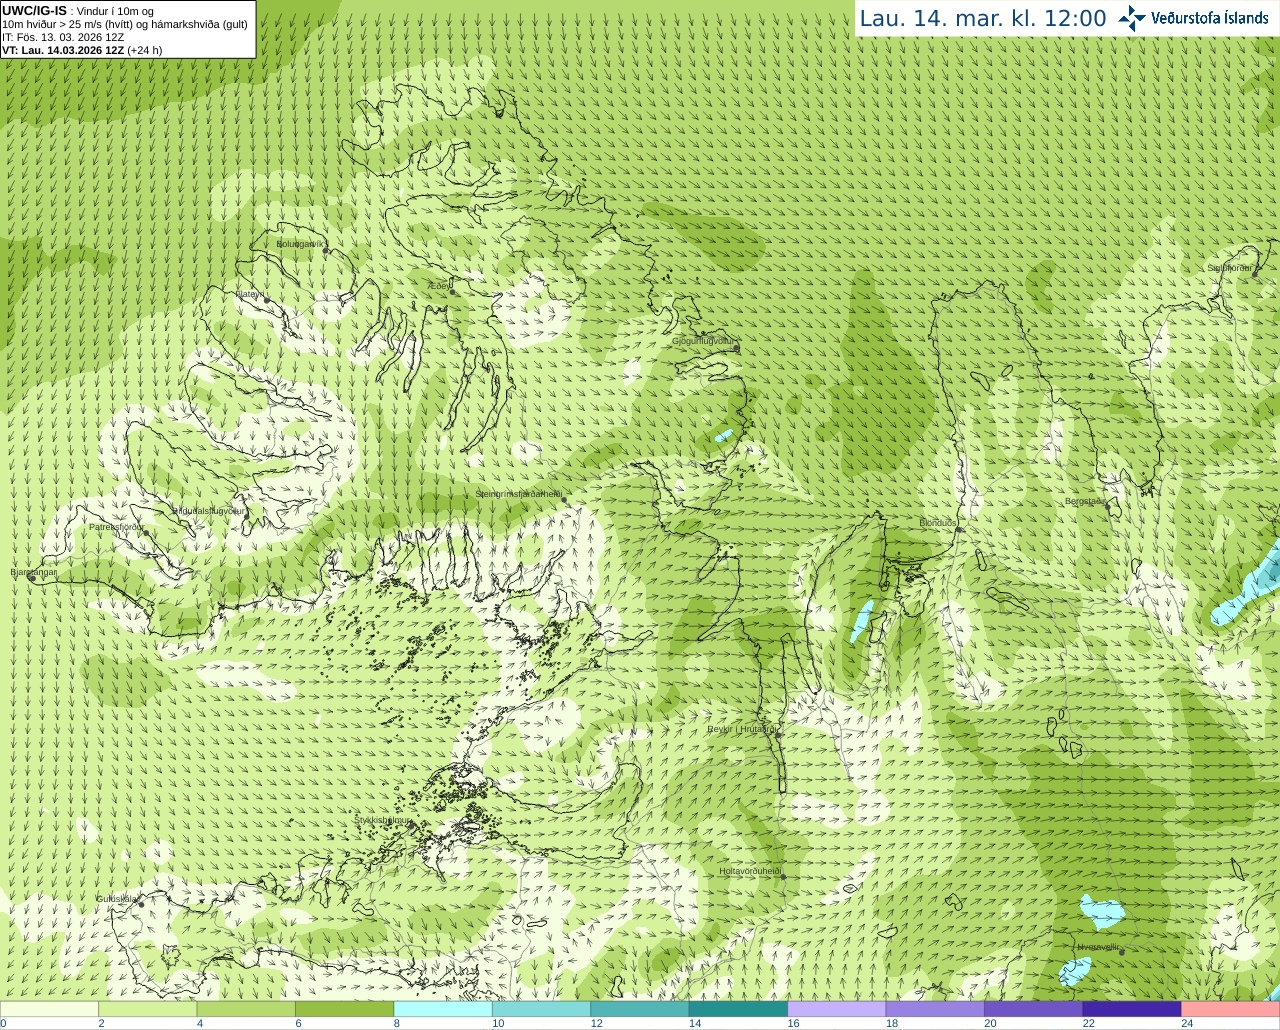
Task: Click the Bergstaðir station label
Action: tap(1084, 501)
